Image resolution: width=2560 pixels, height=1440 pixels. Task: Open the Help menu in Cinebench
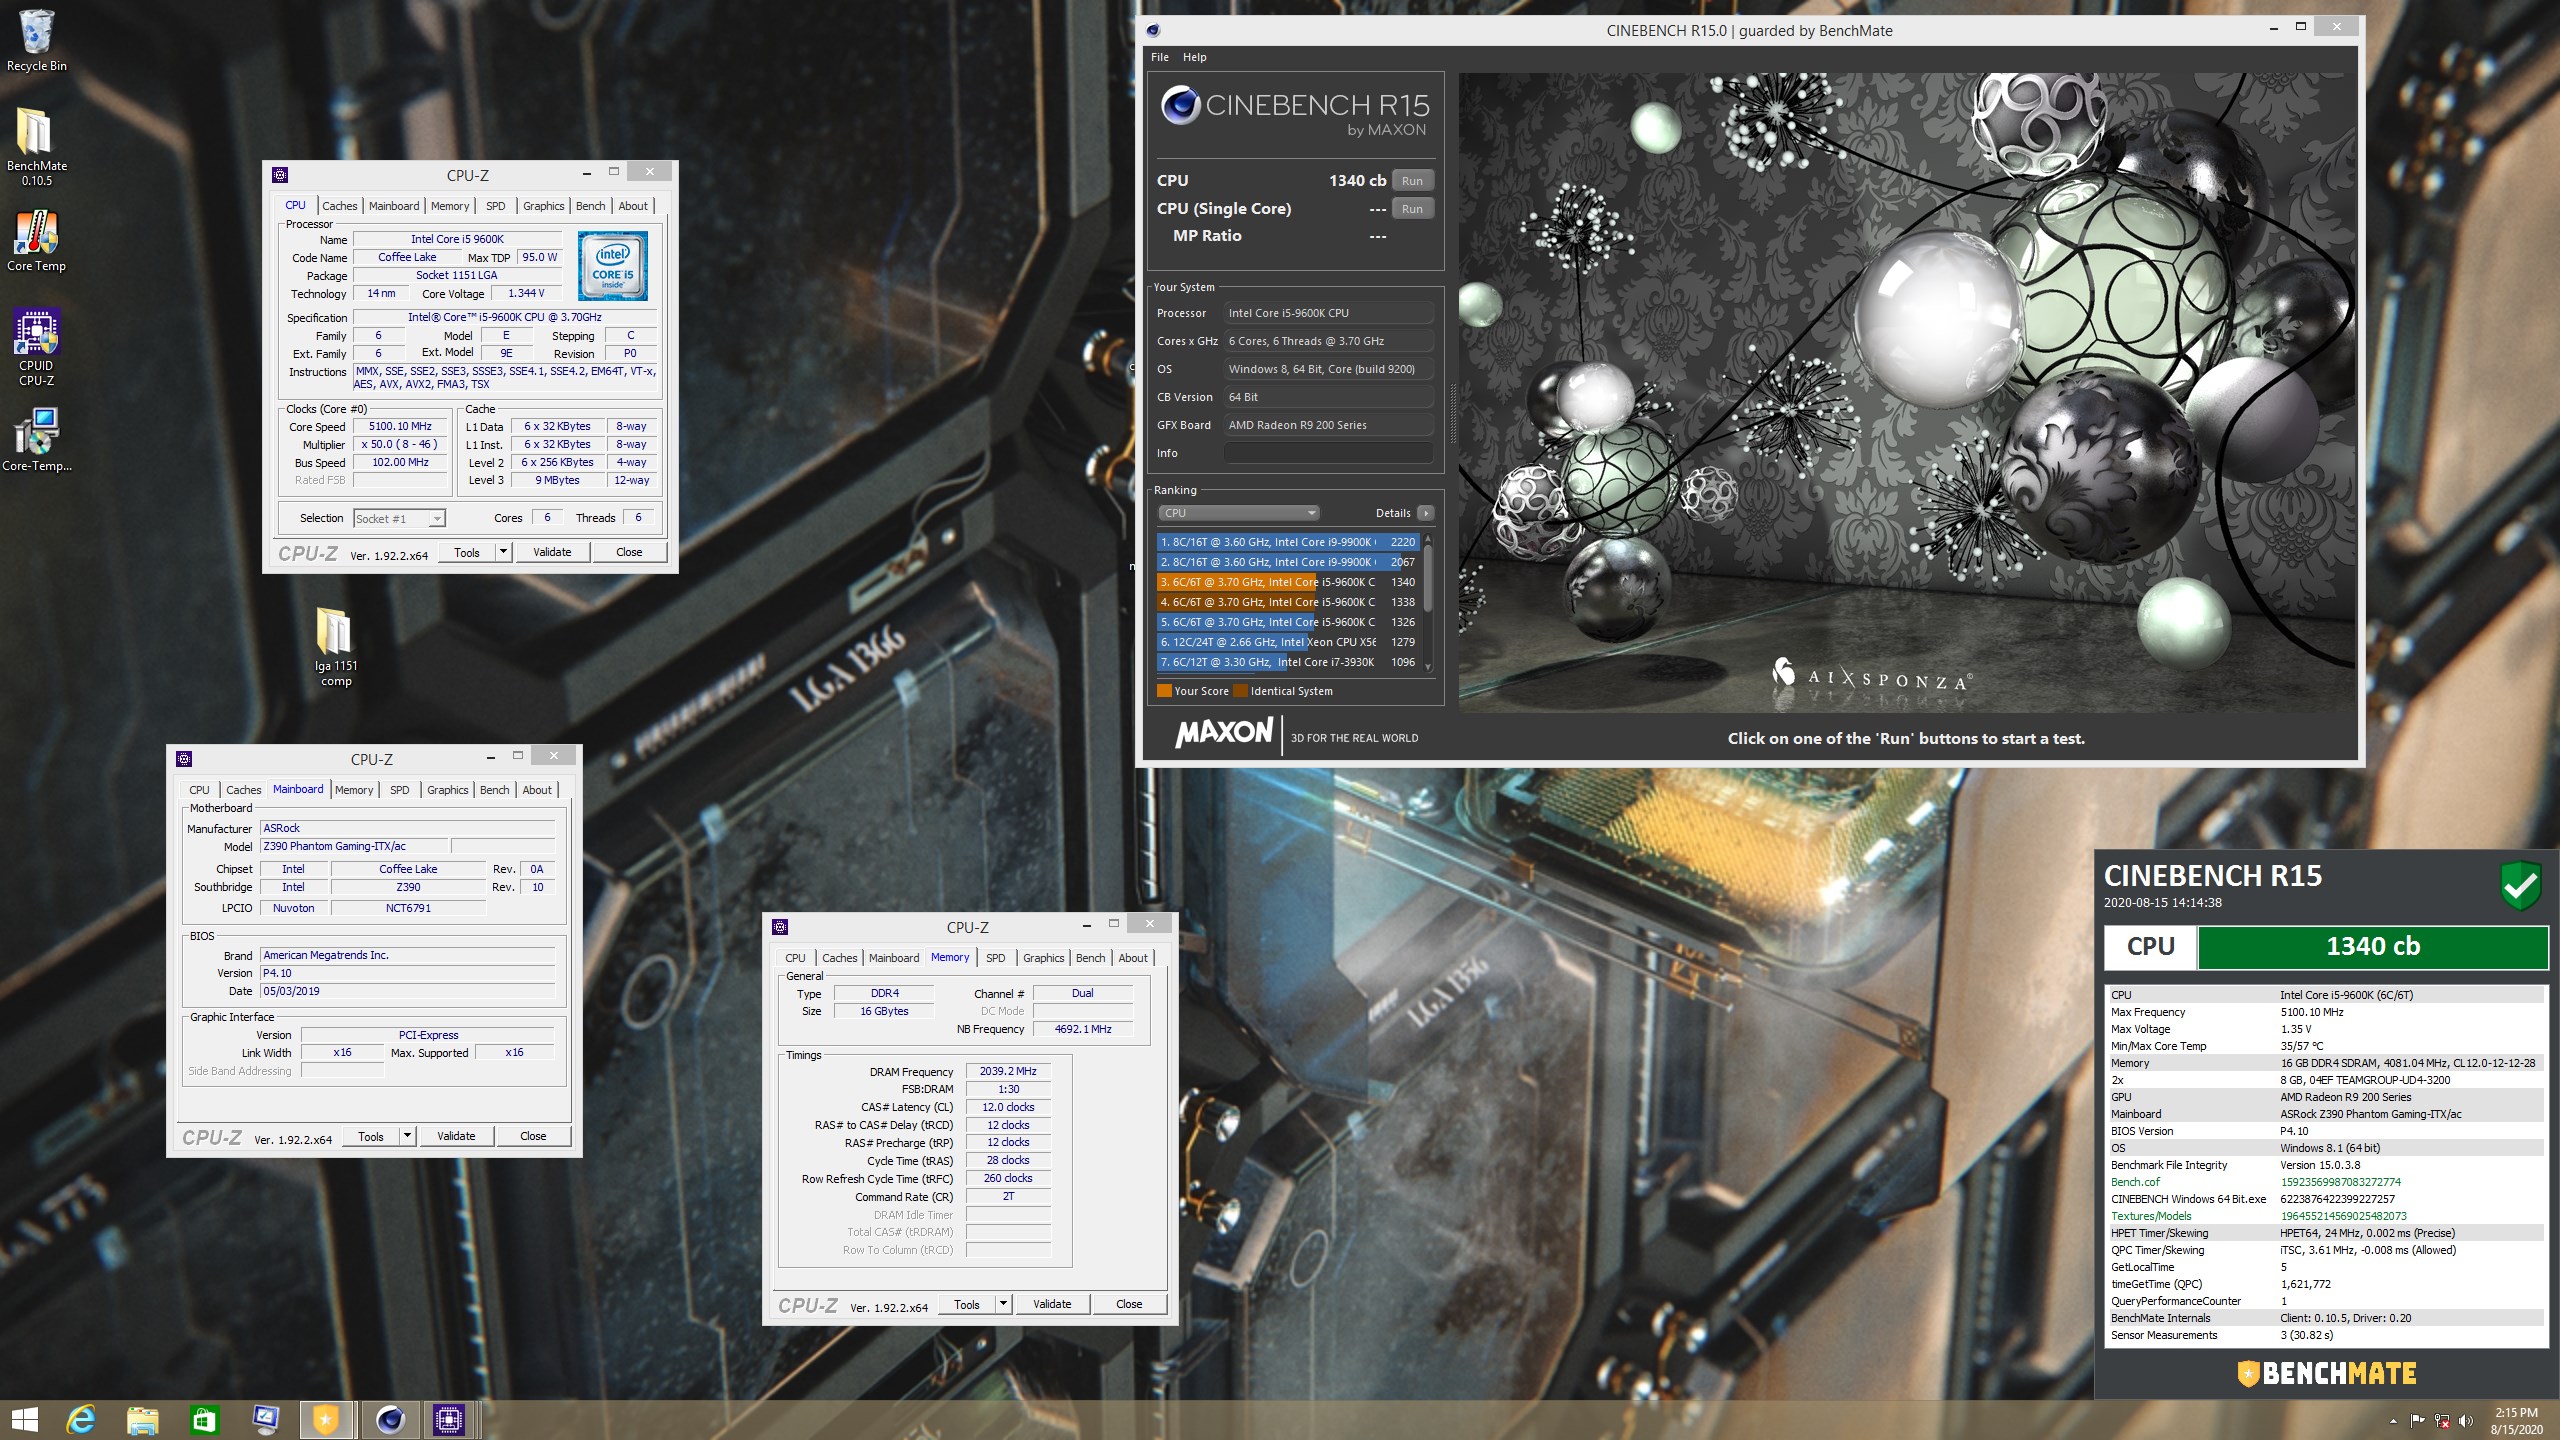point(1195,57)
